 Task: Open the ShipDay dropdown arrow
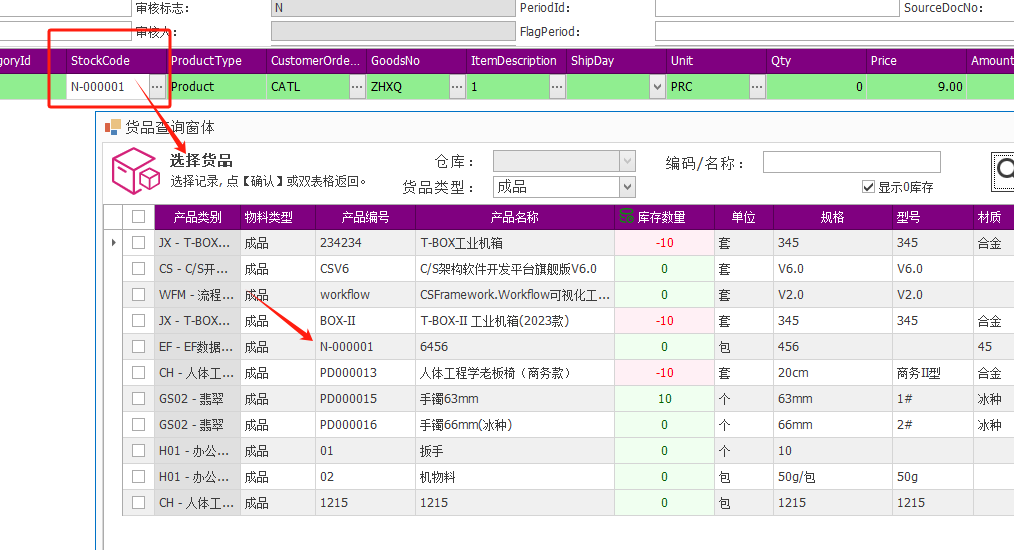click(x=657, y=87)
